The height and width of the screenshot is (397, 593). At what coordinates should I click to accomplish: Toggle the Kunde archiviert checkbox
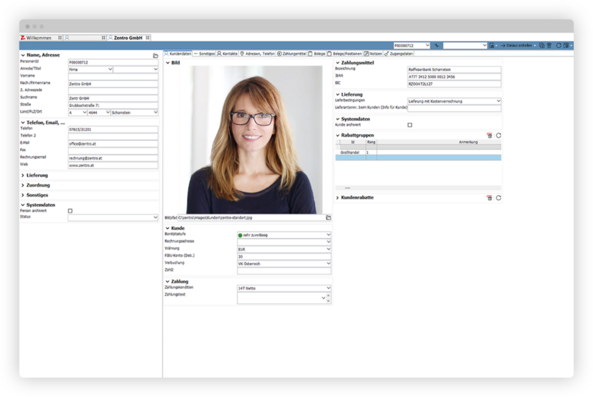pyautogui.click(x=410, y=125)
